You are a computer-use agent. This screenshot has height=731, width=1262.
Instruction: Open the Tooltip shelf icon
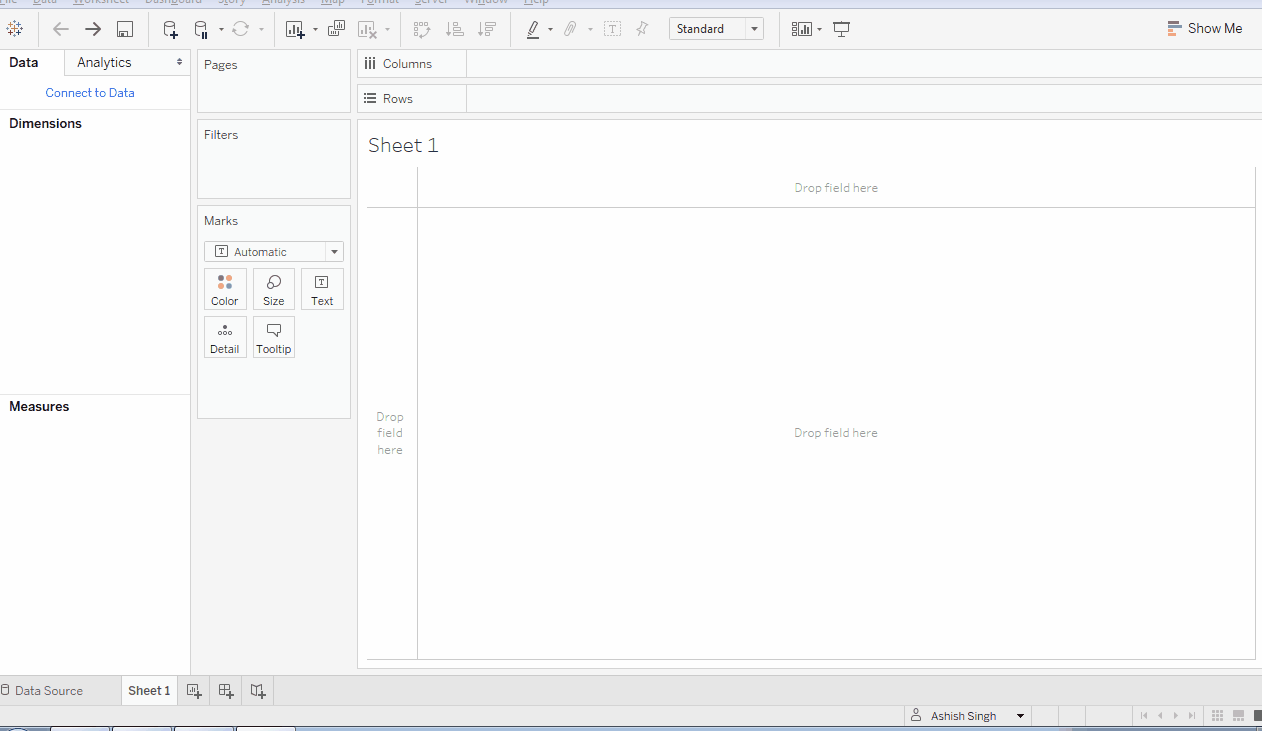click(x=273, y=337)
